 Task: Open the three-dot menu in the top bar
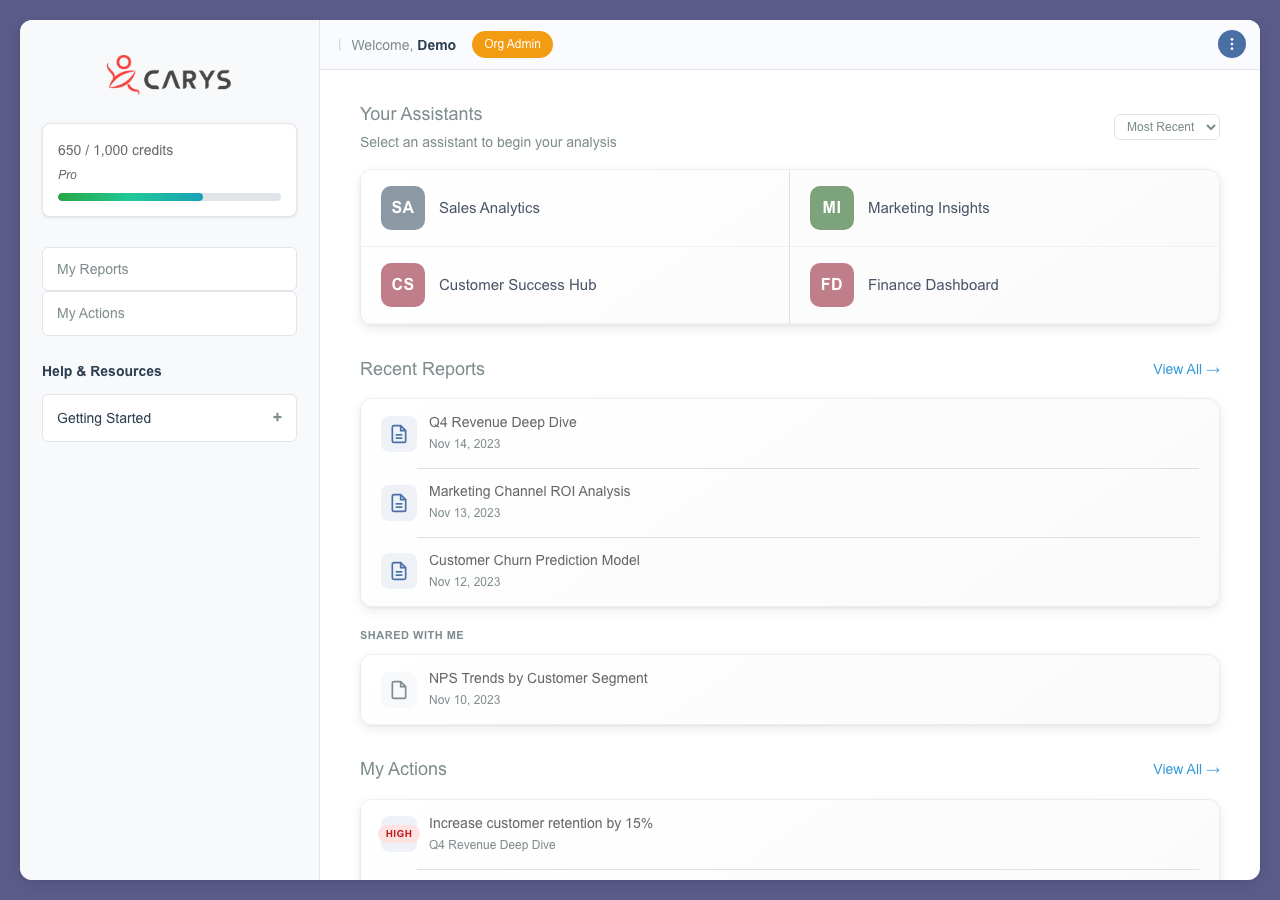click(1232, 44)
